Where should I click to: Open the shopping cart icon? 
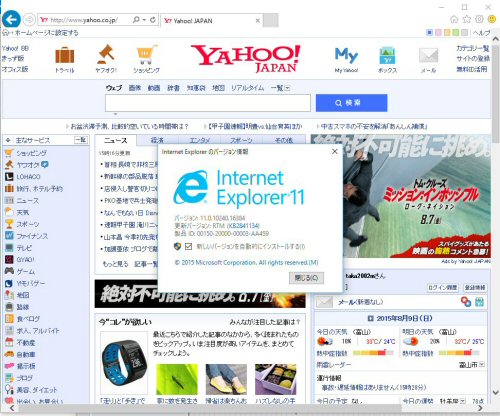pos(147,55)
